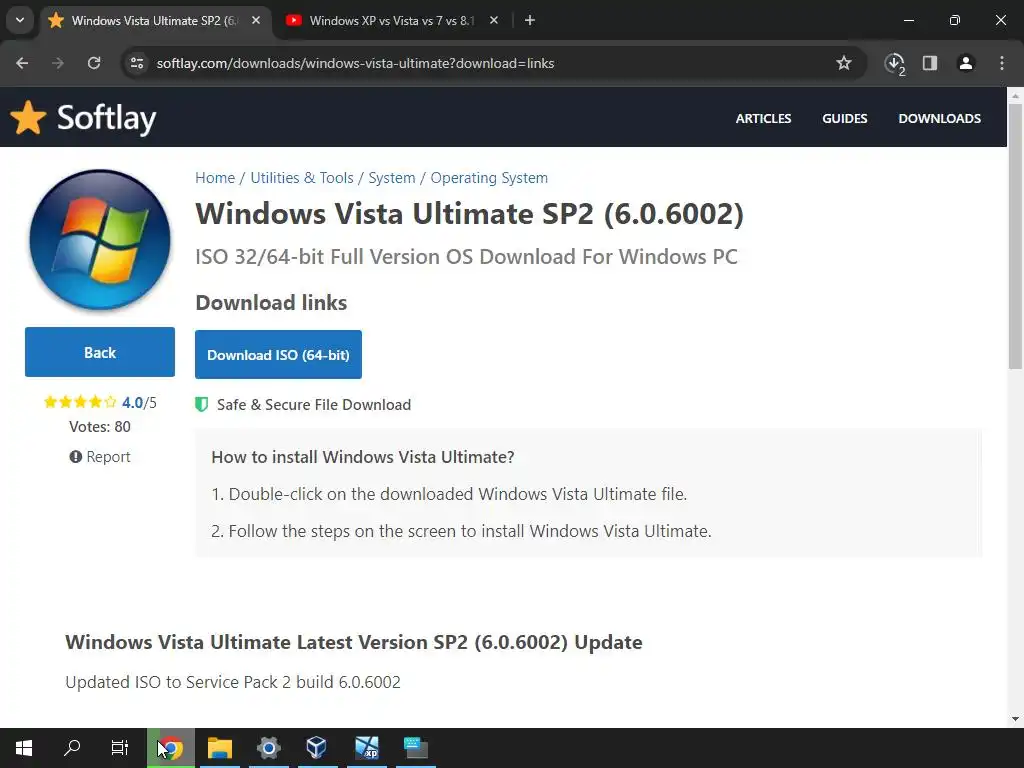Open the XP virtual machine taskbar icon
1024x768 pixels.
click(x=366, y=748)
